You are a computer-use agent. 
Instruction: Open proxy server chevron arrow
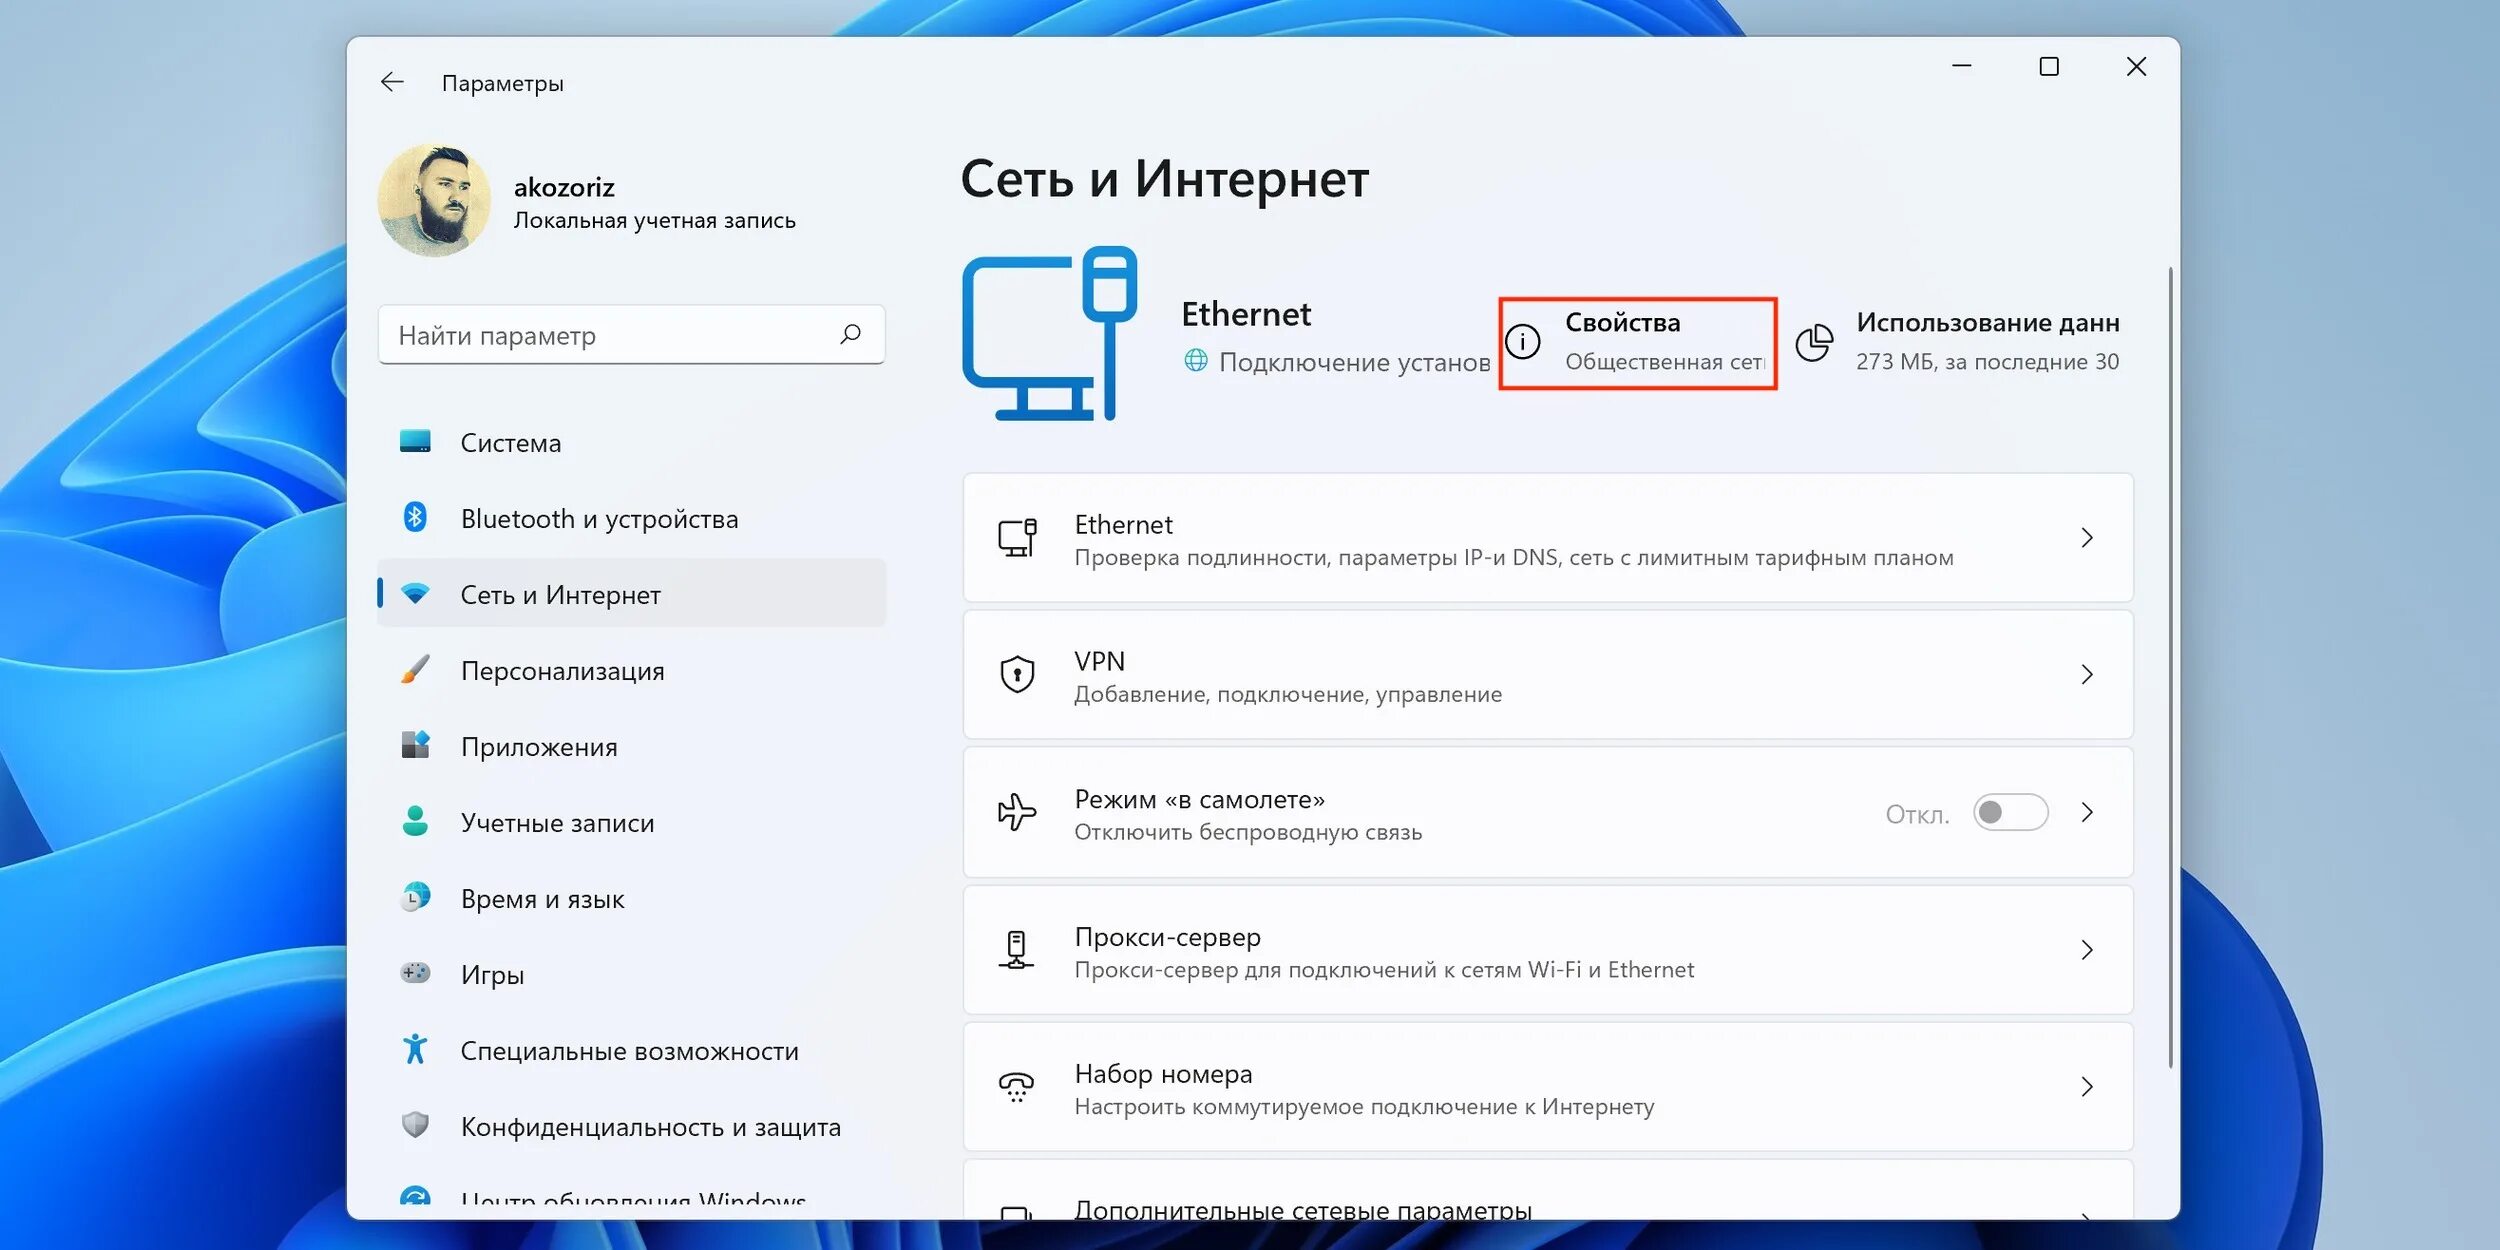click(x=2087, y=950)
